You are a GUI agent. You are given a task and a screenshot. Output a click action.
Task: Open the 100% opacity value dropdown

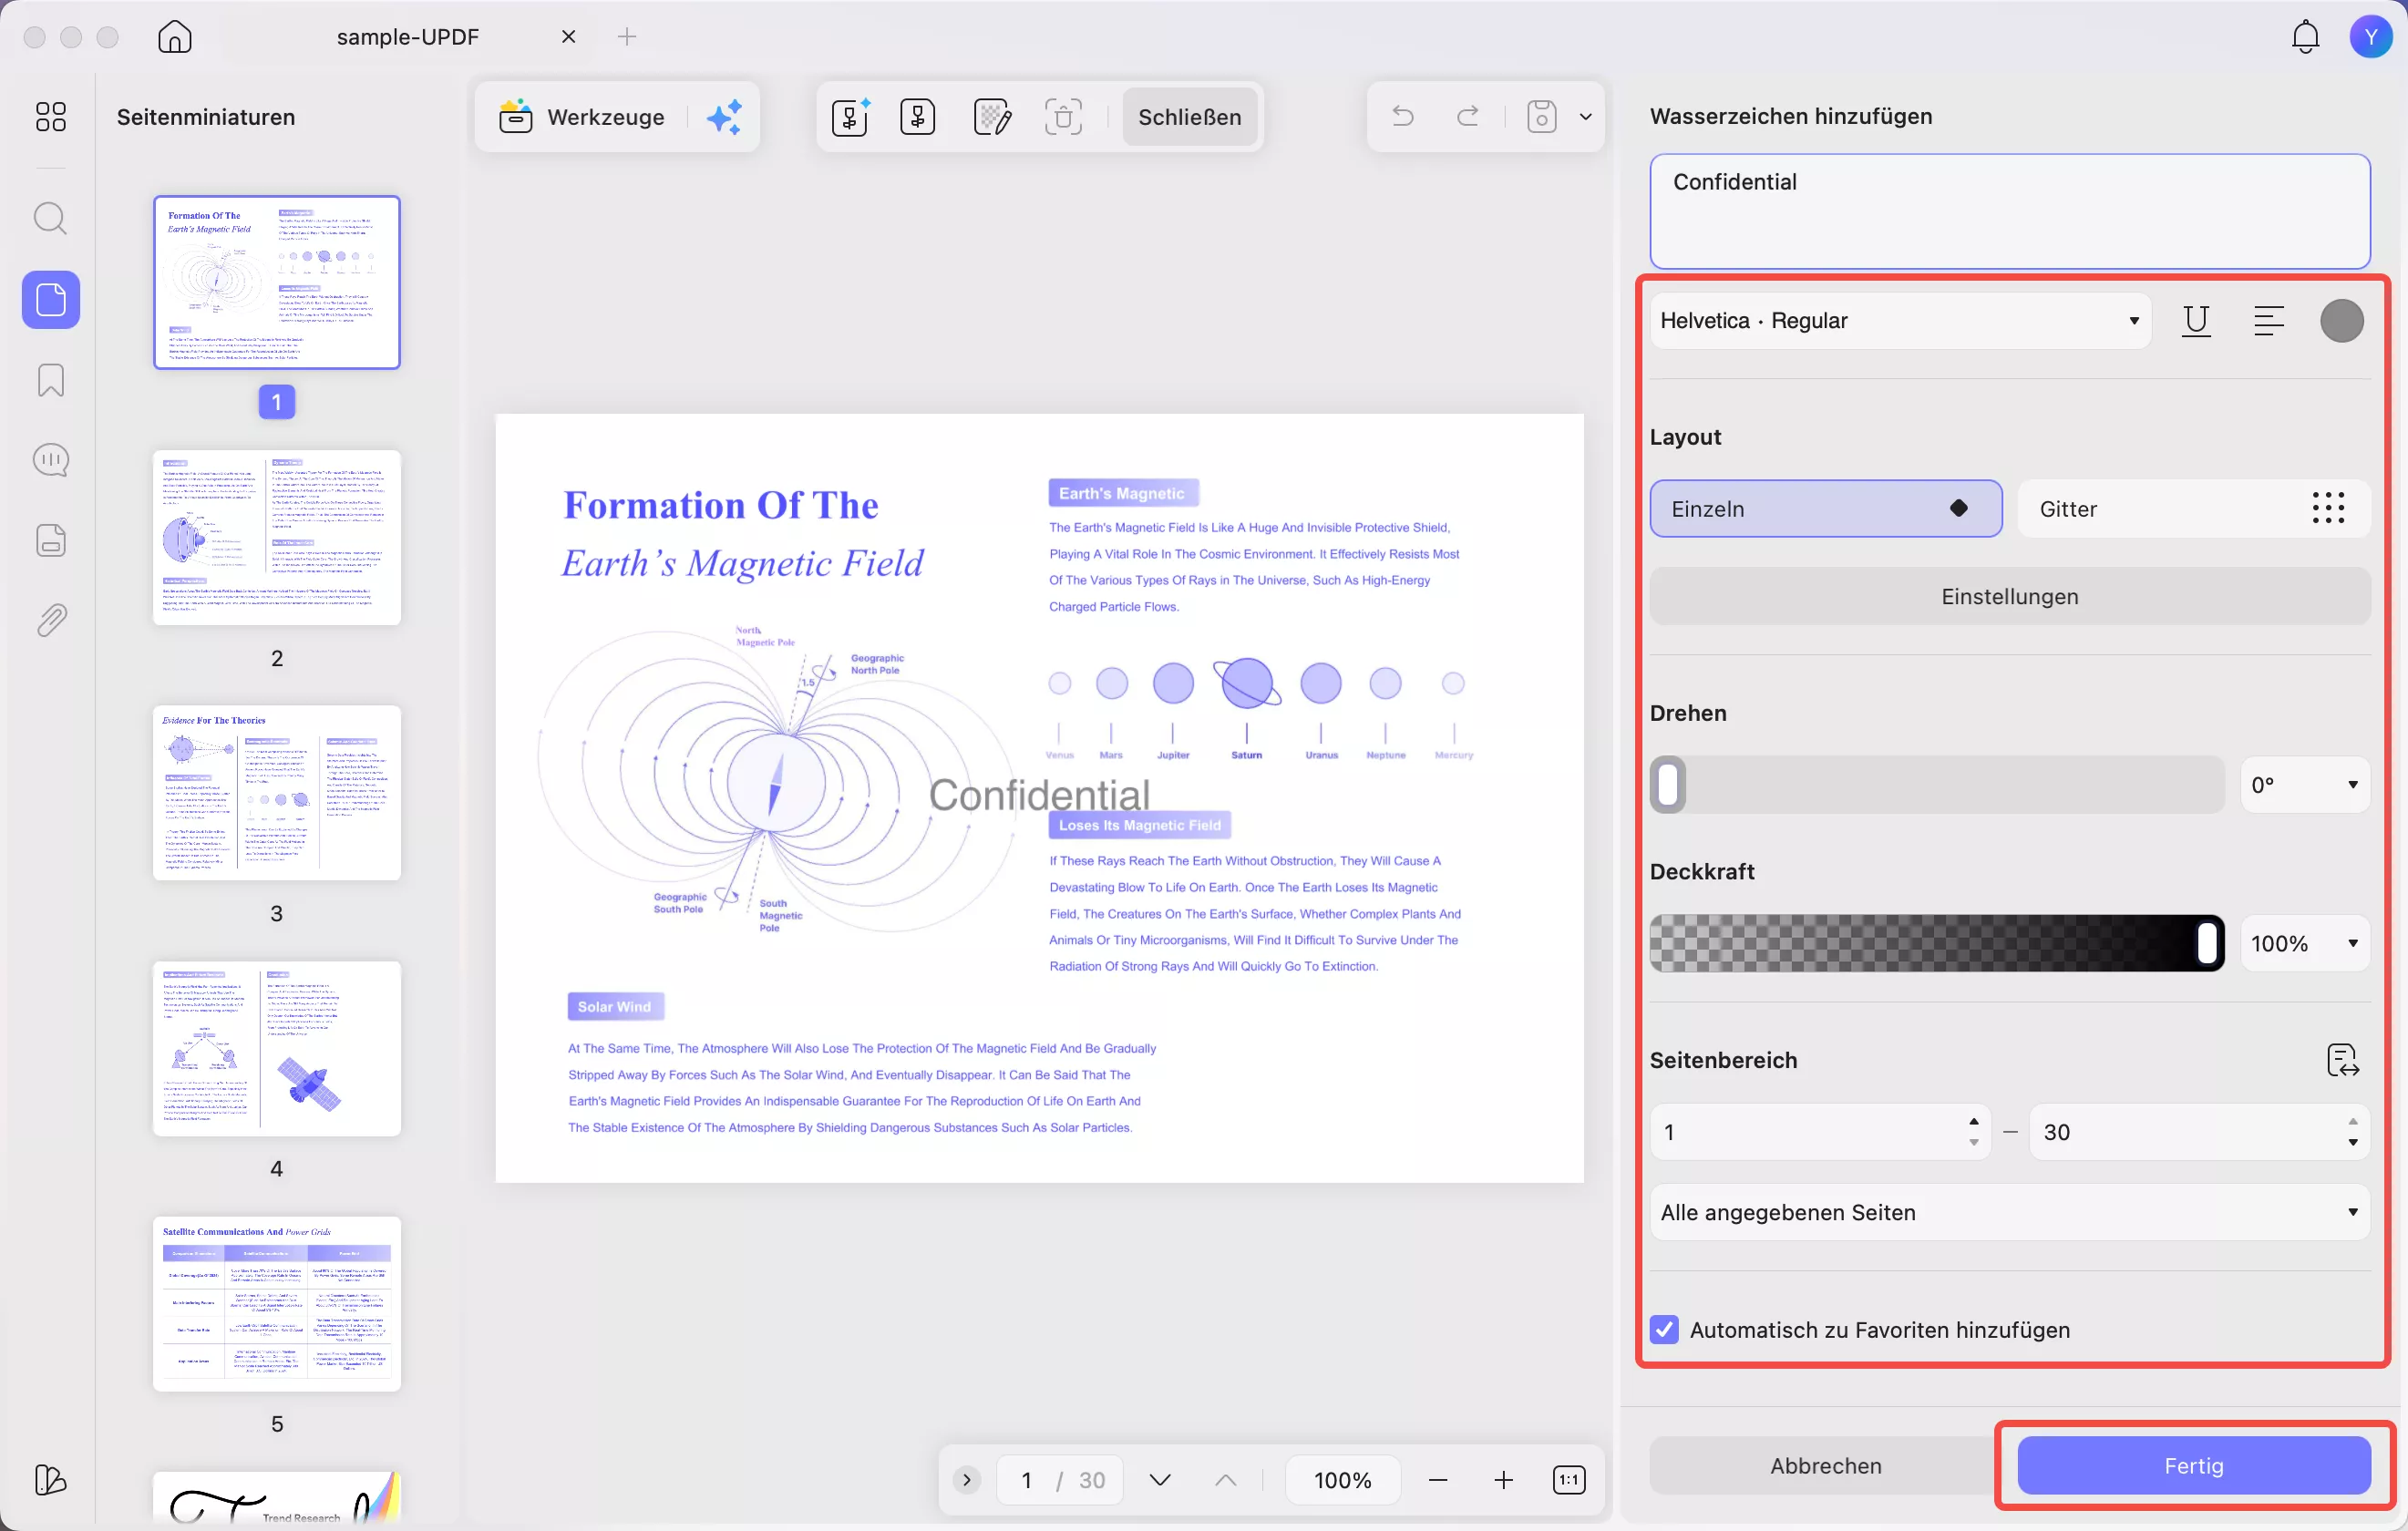tap(2304, 943)
